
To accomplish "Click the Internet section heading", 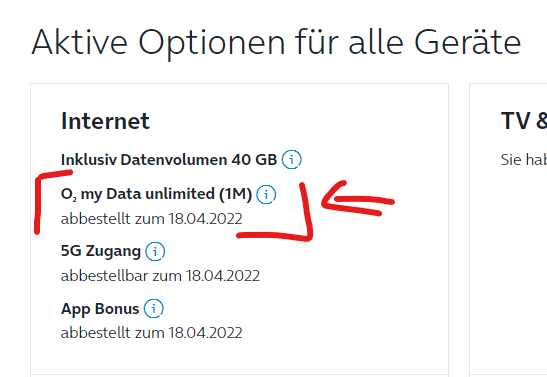I will click(x=105, y=121).
